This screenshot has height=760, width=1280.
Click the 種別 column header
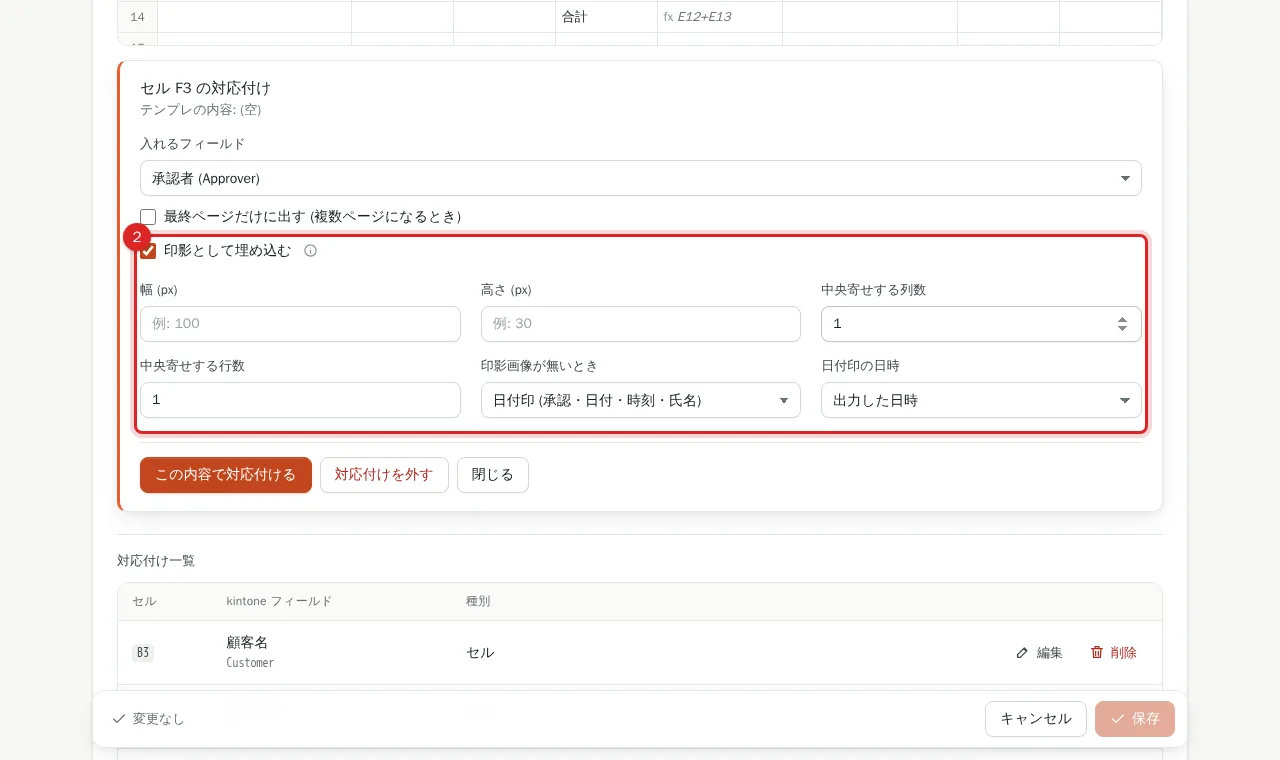478,601
